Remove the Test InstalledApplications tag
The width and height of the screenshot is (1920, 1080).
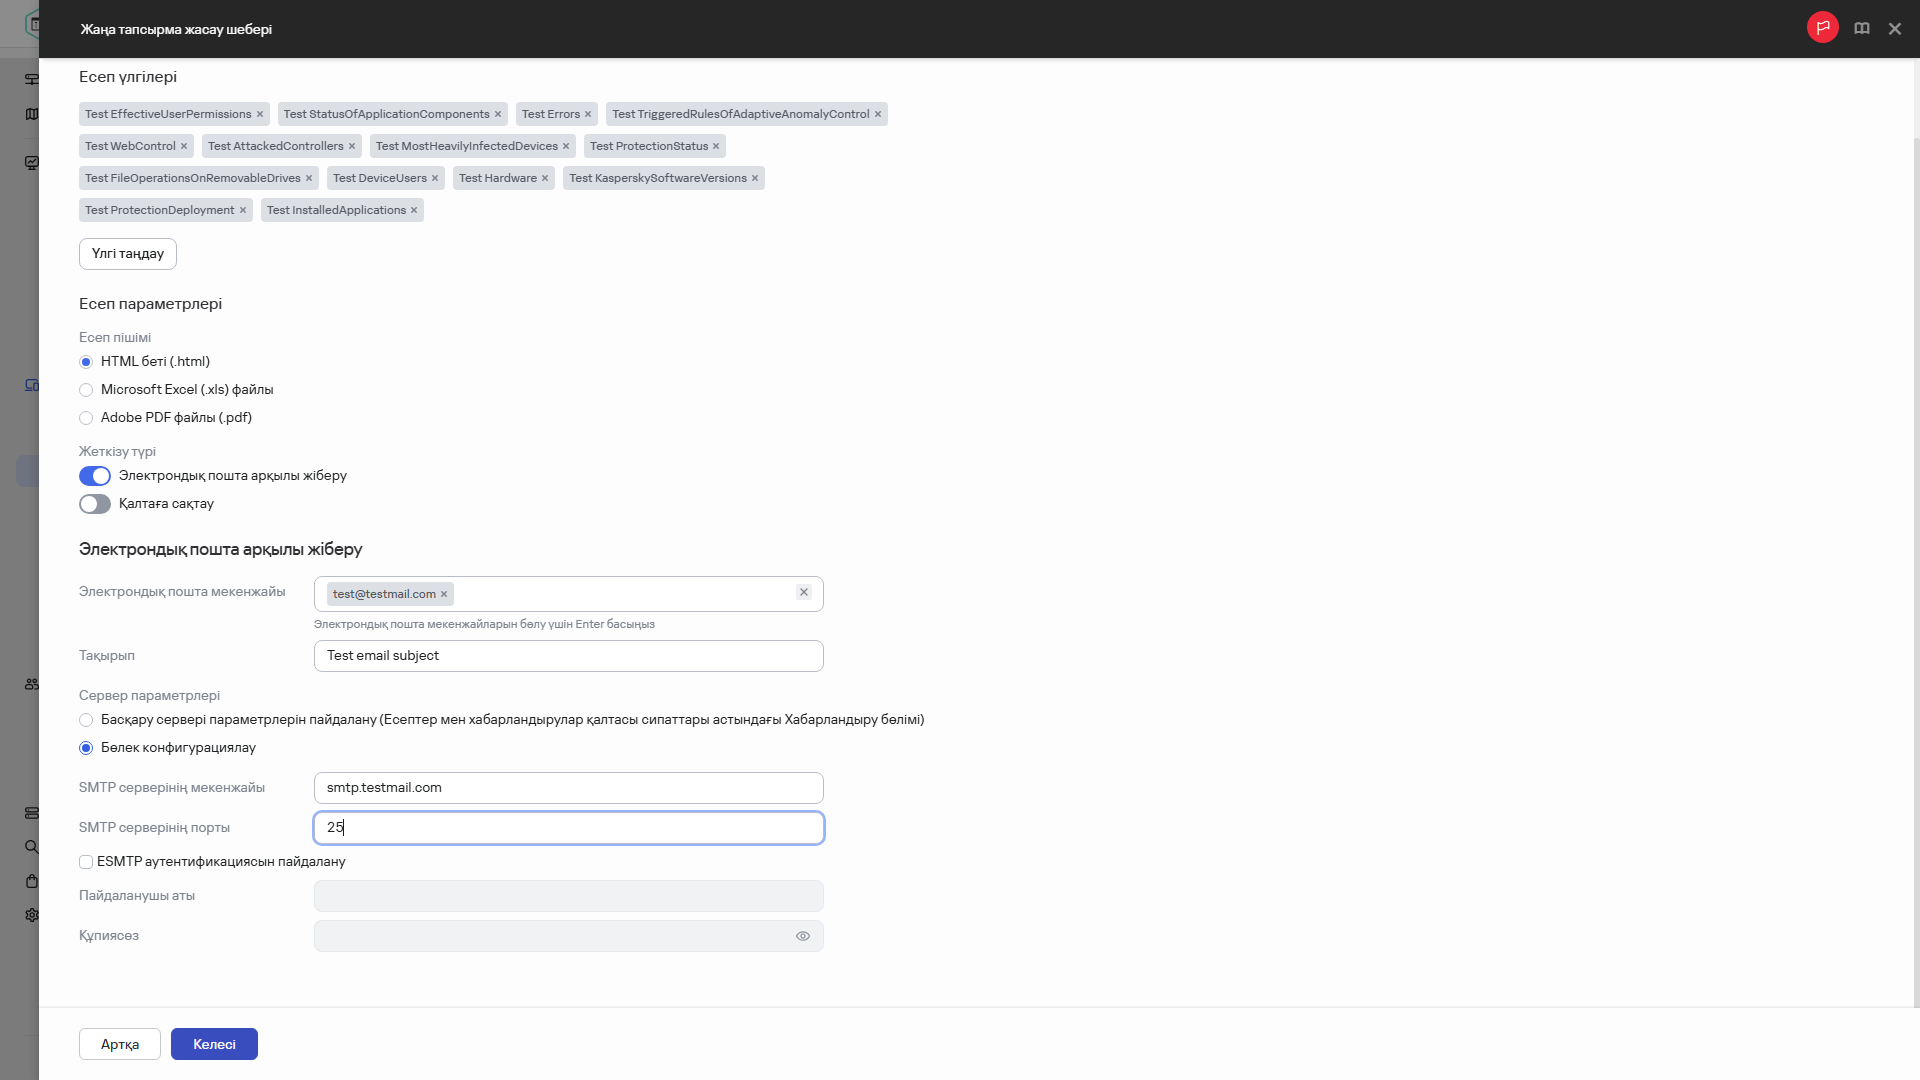pos(414,211)
